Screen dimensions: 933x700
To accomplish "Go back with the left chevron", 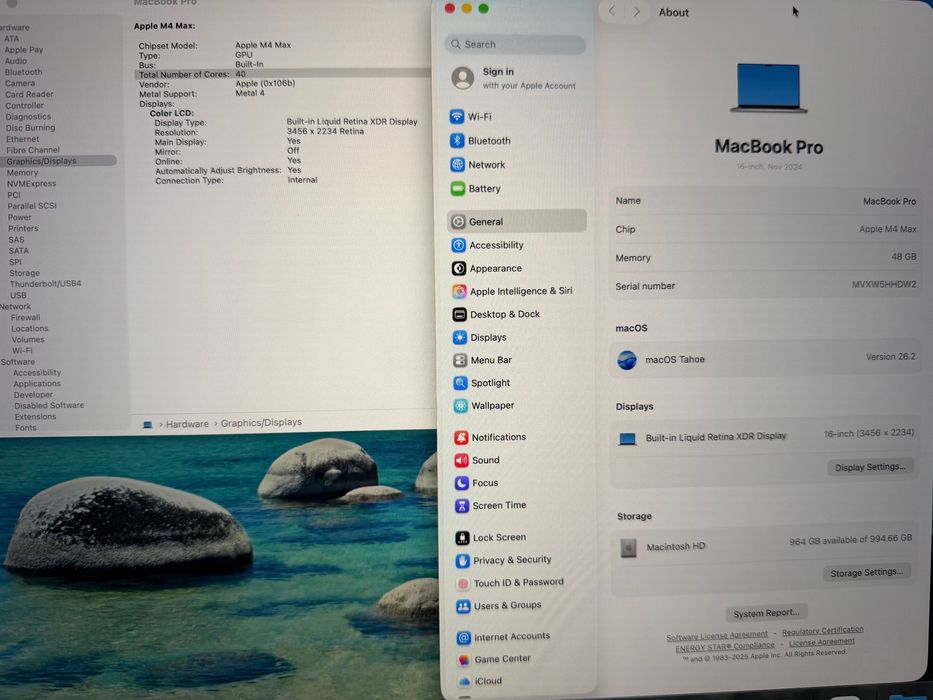I will (x=612, y=11).
